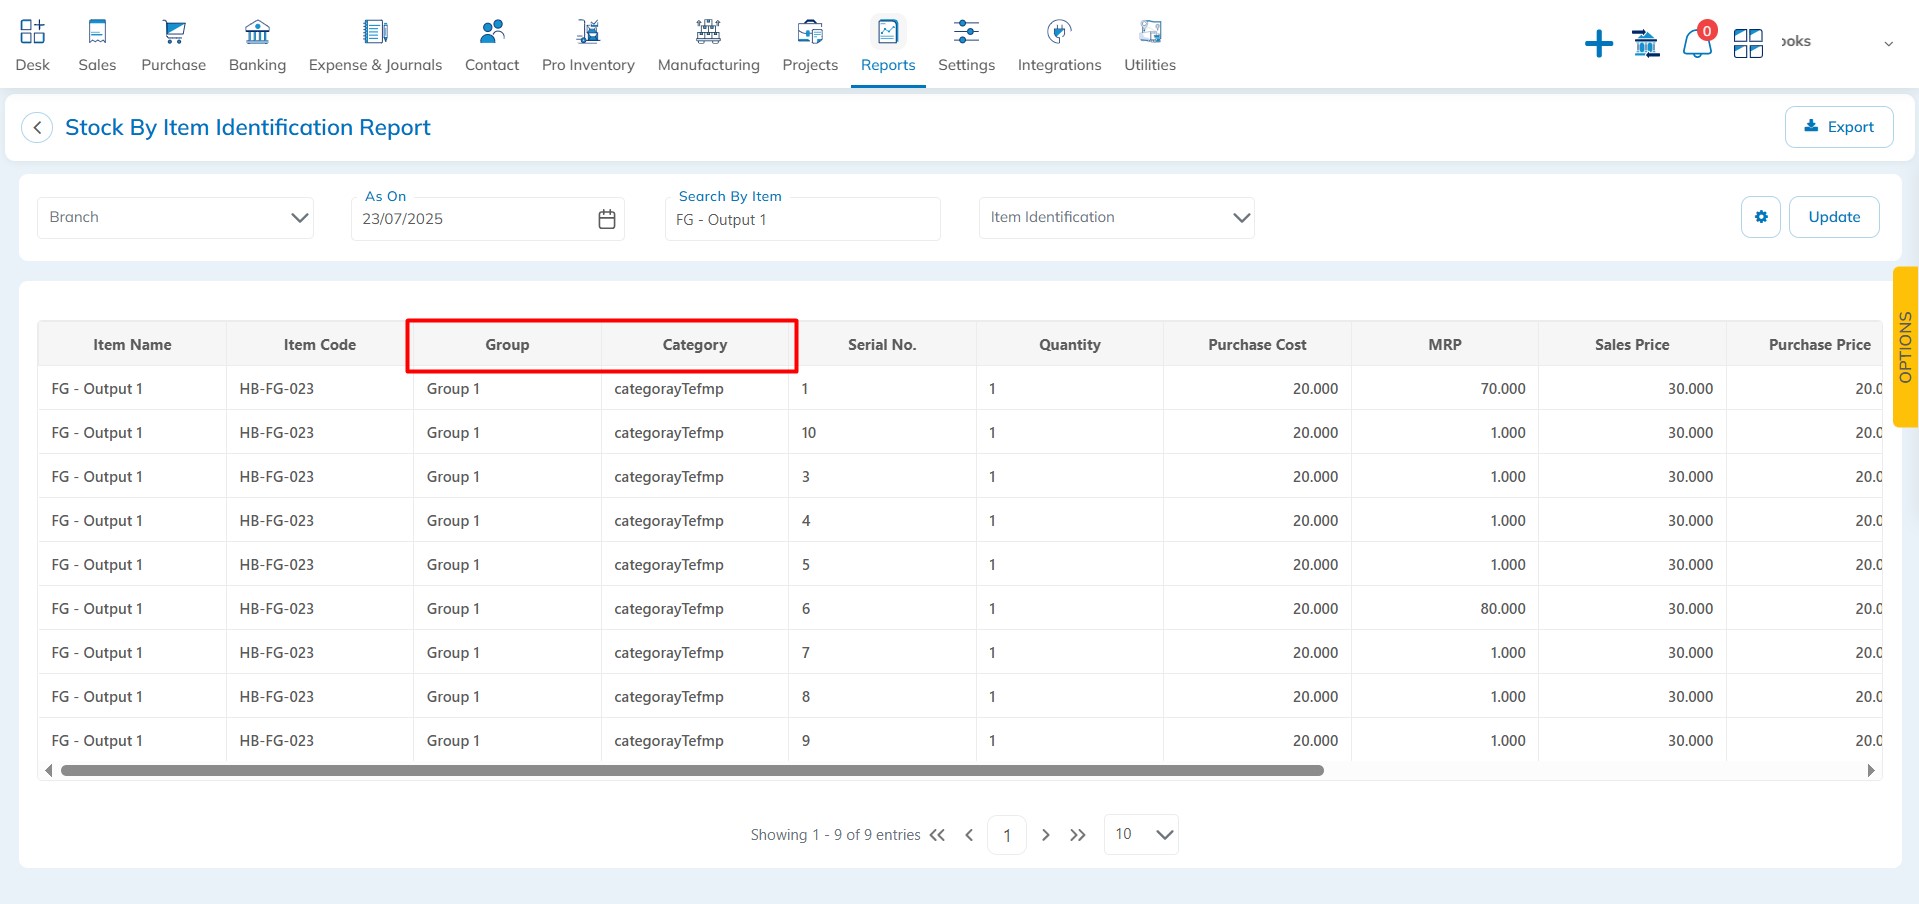
Task: Jump to last page with double right arrows
Action: (x=1077, y=835)
